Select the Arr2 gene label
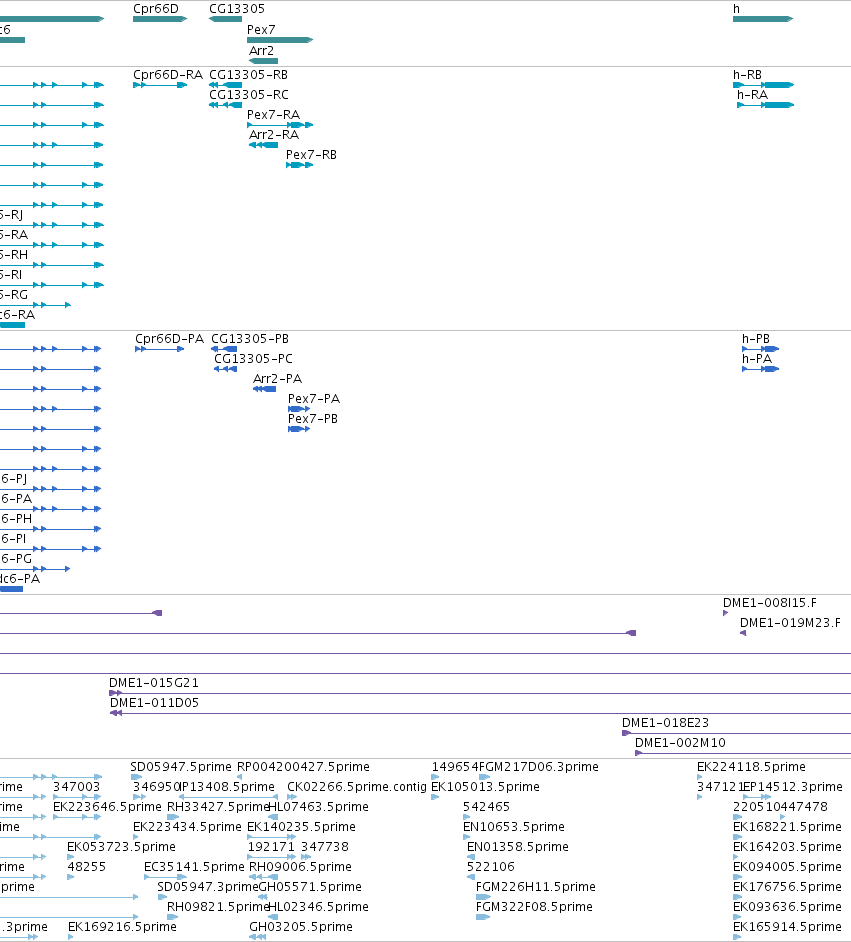Screen dimensions: 851x942 [x=261, y=50]
